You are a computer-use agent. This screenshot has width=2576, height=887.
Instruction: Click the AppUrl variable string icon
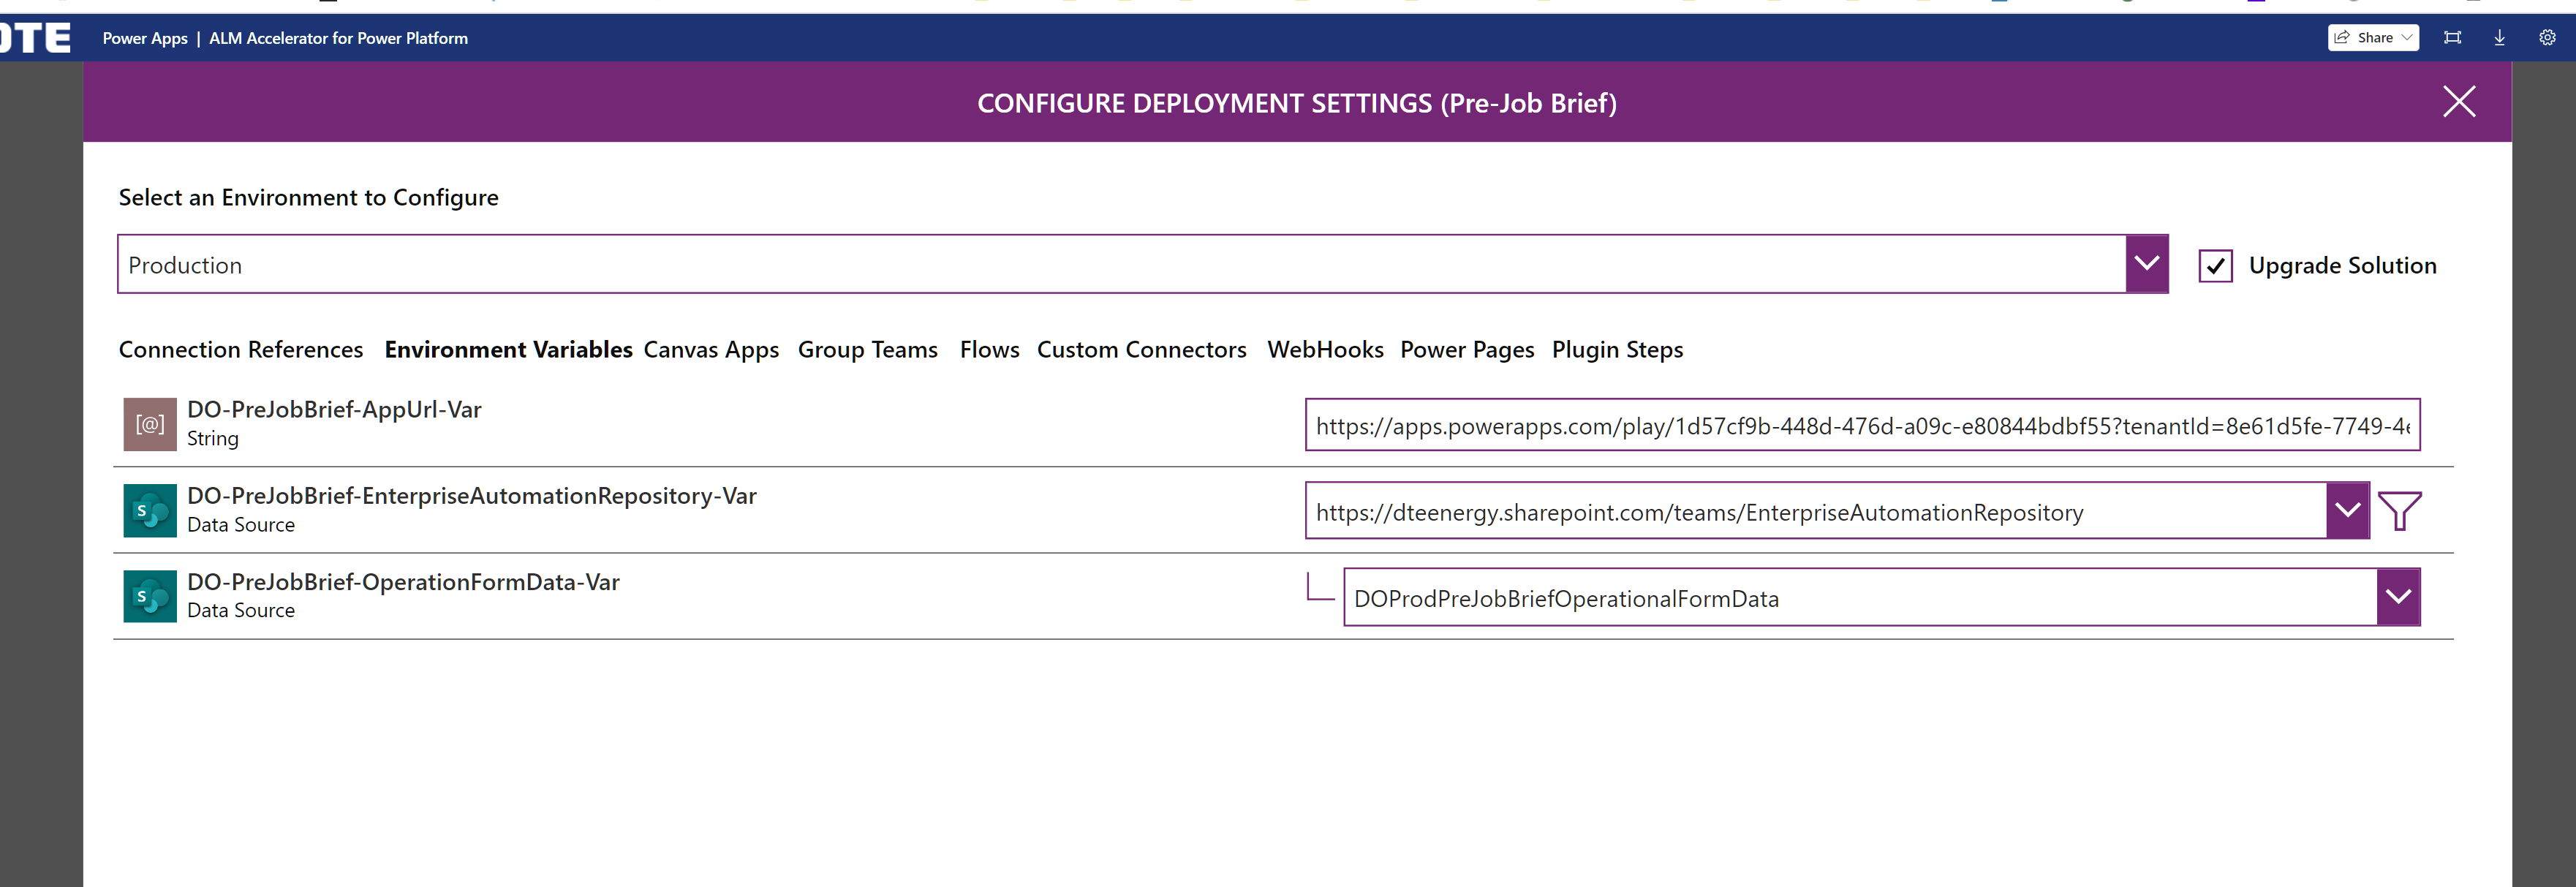(150, 424)
